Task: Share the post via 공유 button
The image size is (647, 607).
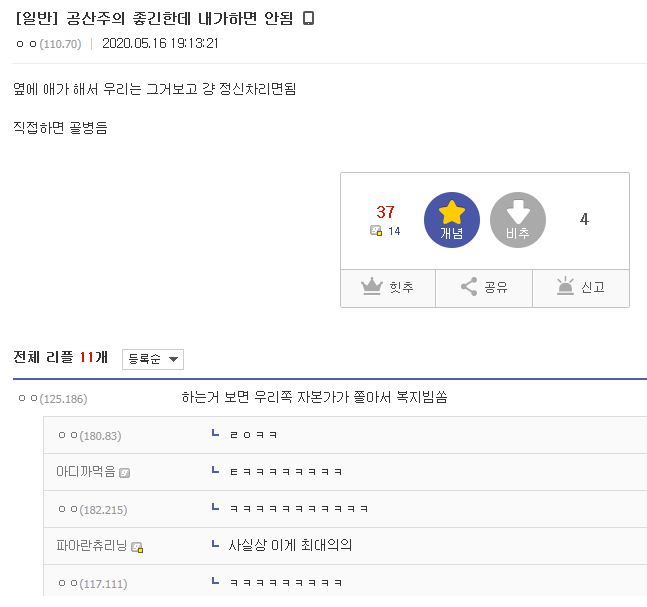Action: [484, 288]
